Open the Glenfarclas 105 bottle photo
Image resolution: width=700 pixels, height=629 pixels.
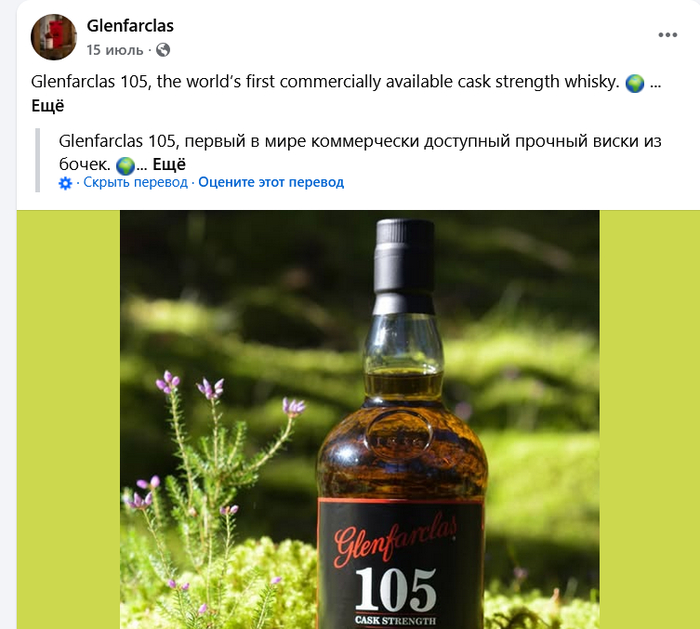click(359, 420)
